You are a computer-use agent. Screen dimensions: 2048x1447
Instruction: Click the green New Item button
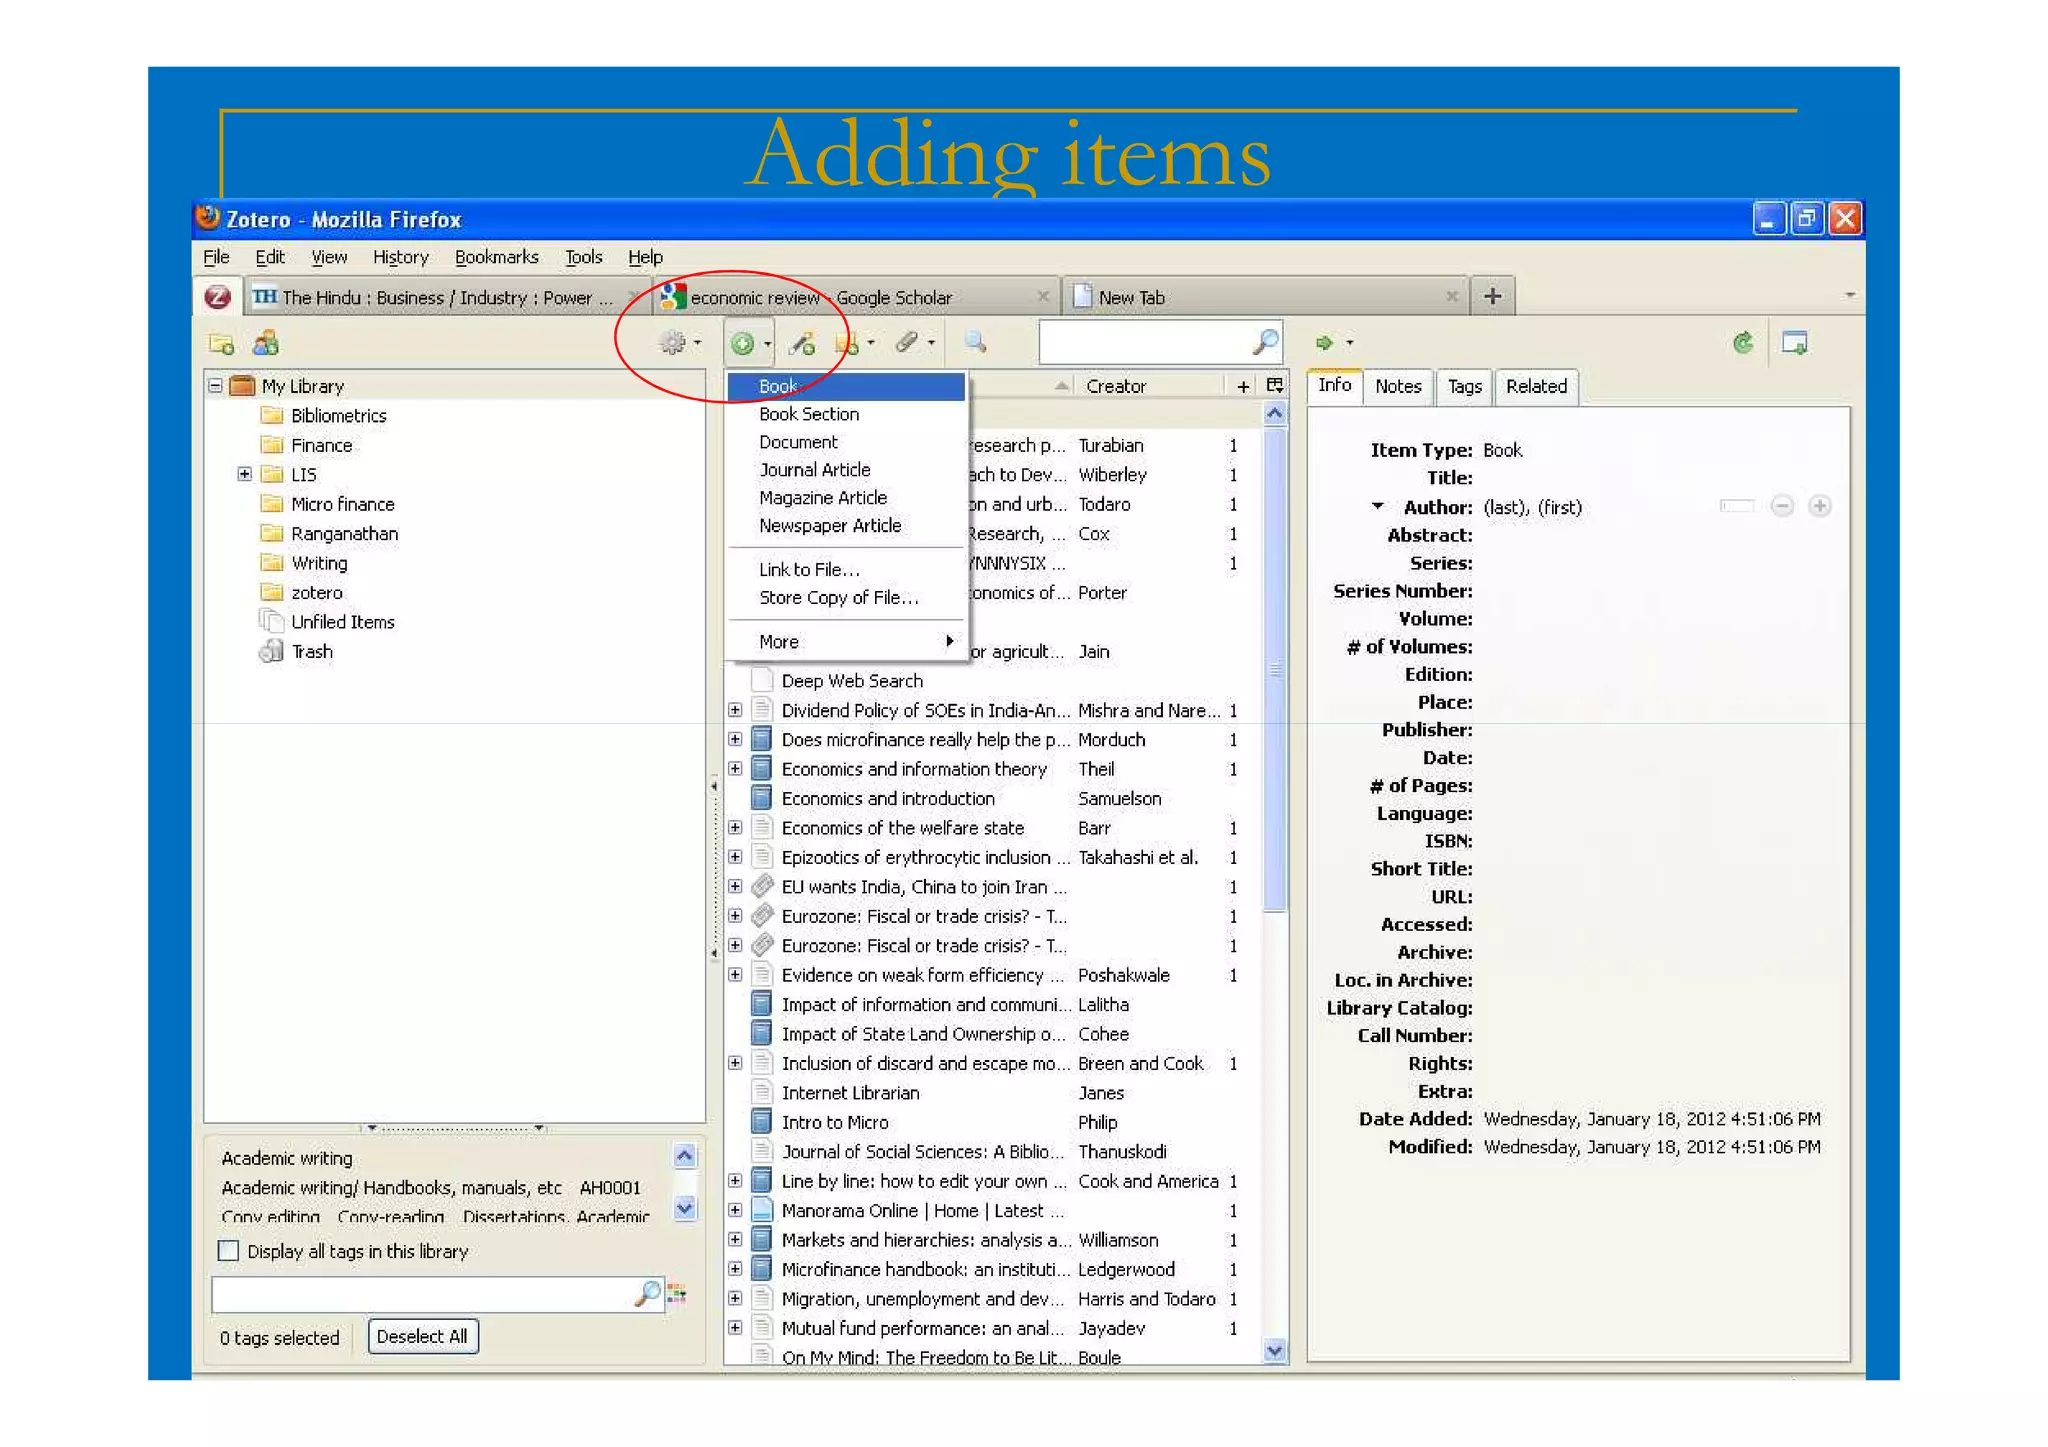tap(742, 344)
